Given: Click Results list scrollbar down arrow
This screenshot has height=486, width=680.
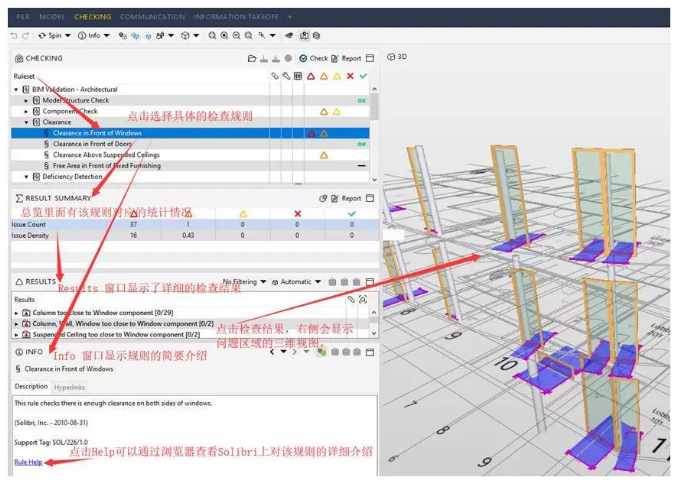Looking at the screenshot, I should (x=374, y=334).
